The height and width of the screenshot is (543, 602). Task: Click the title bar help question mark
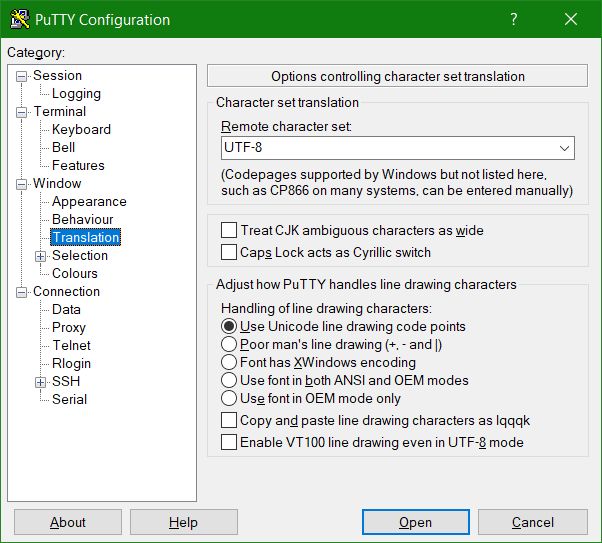[514, 19]
